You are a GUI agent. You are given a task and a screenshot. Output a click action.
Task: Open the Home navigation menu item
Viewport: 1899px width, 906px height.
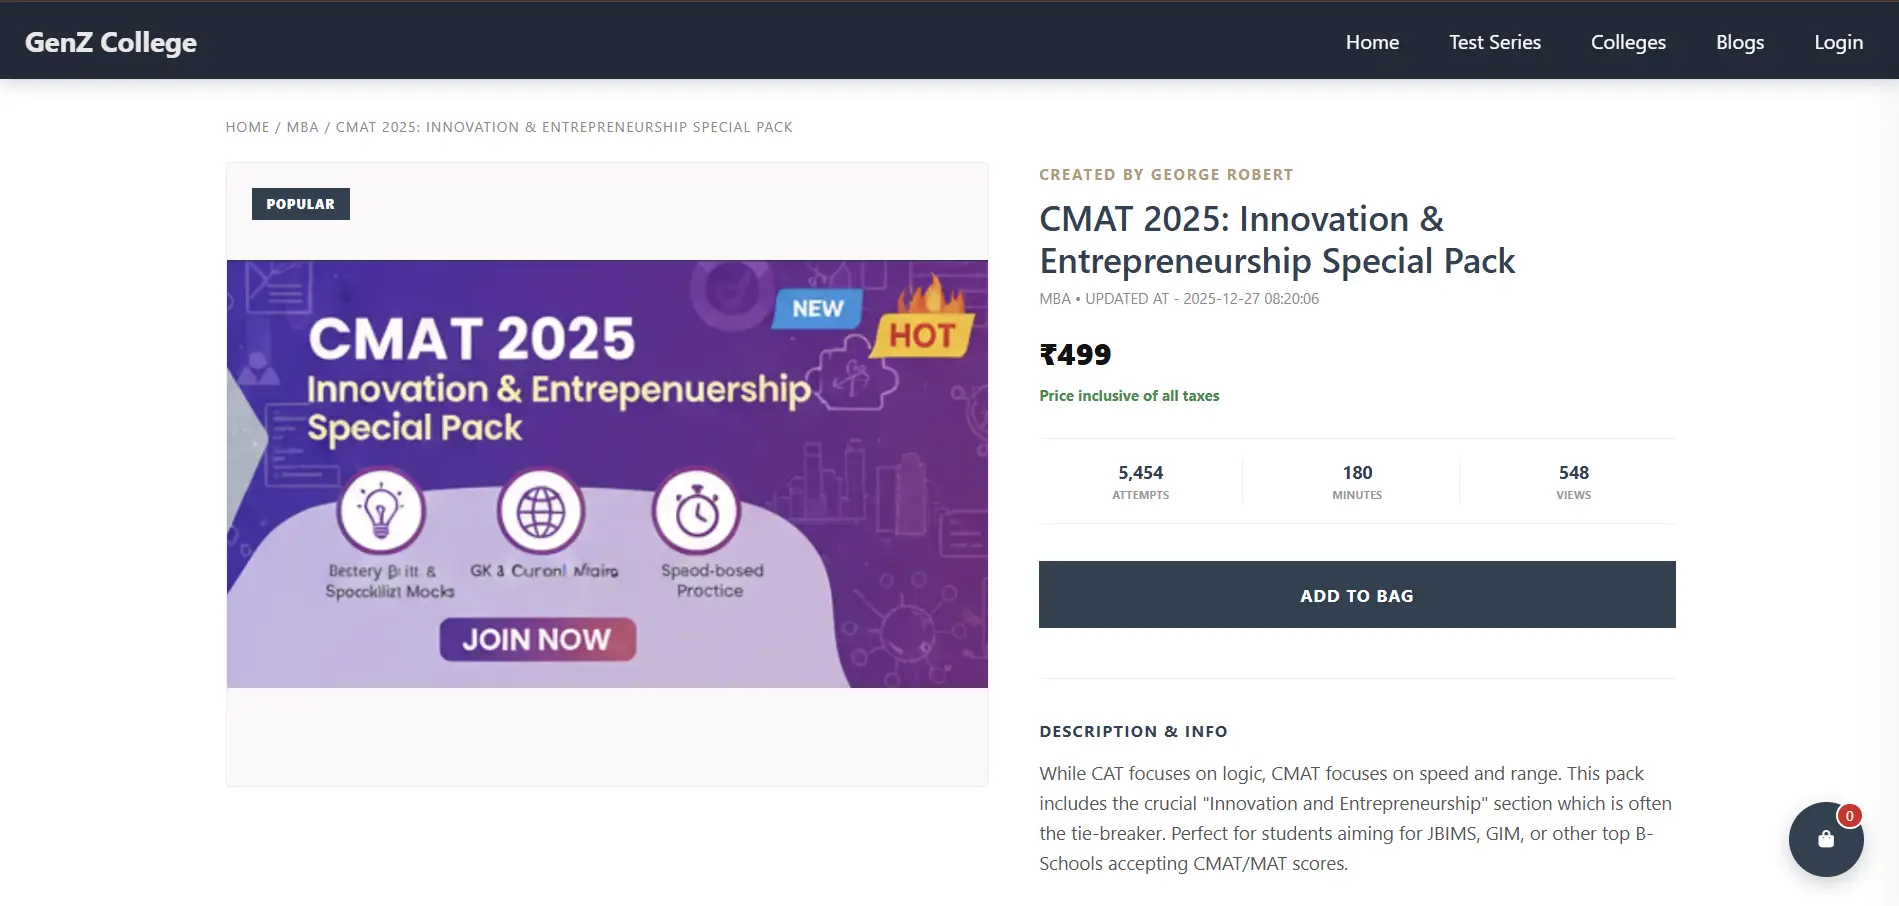point(1372,42)
